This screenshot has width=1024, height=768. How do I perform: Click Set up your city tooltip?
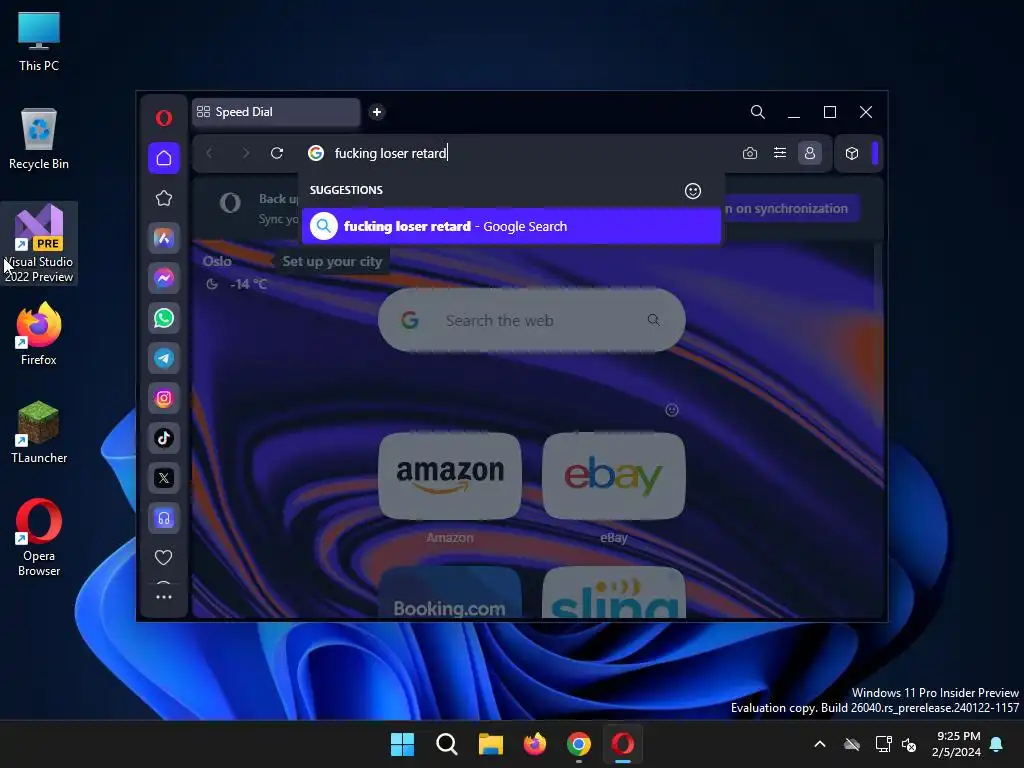(x=332, y=262)
